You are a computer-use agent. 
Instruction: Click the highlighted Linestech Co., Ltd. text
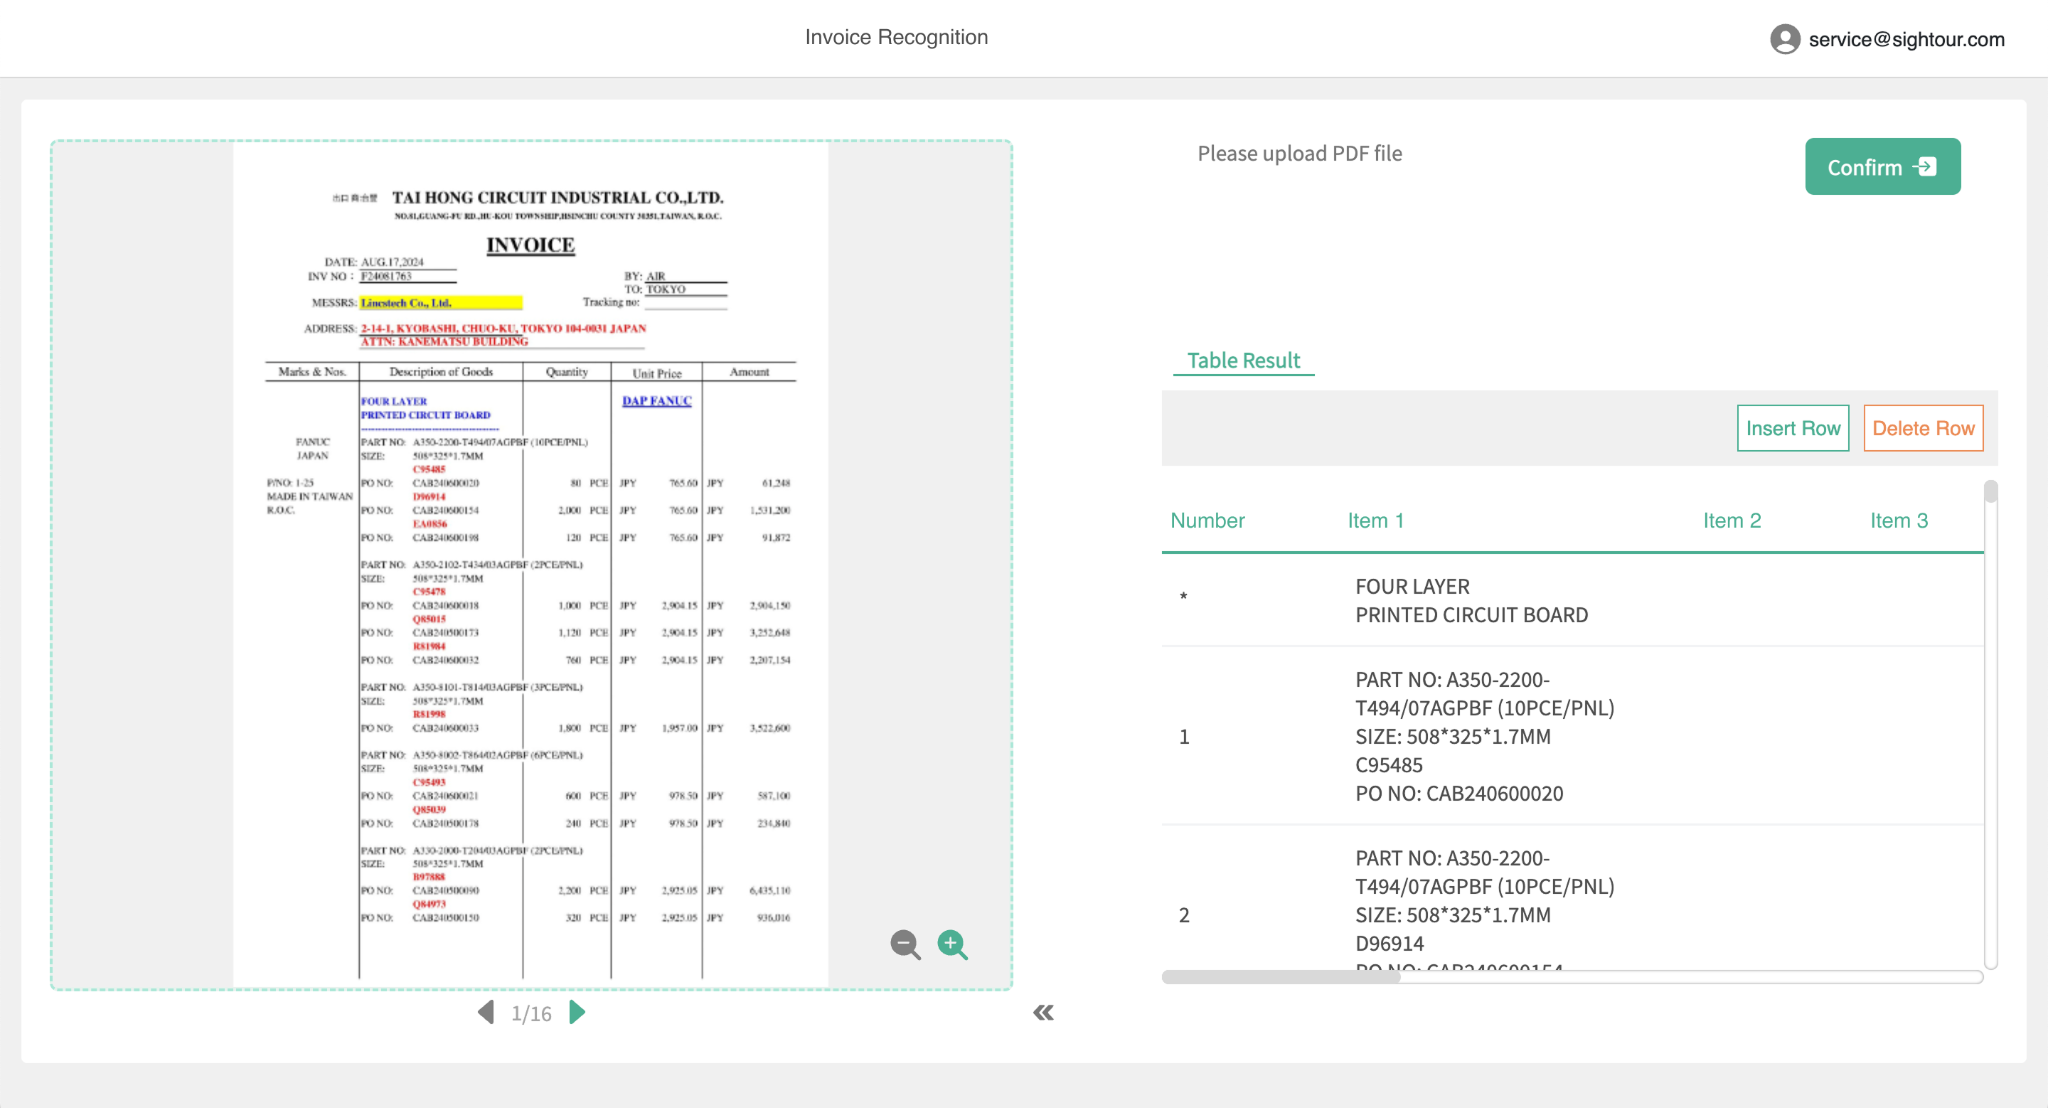[441, 303]
